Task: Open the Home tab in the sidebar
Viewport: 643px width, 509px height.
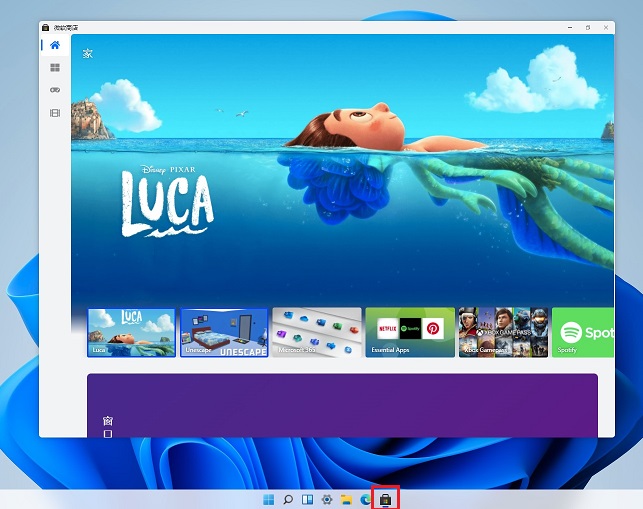Action: (x=55, y=45)
